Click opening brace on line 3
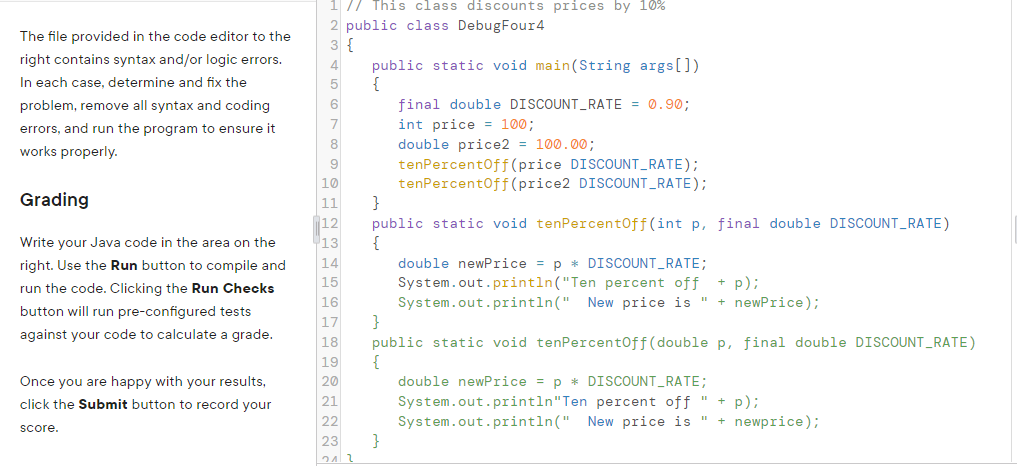The width and height of the screenshot is (1017, 466). tap(350, 46)
